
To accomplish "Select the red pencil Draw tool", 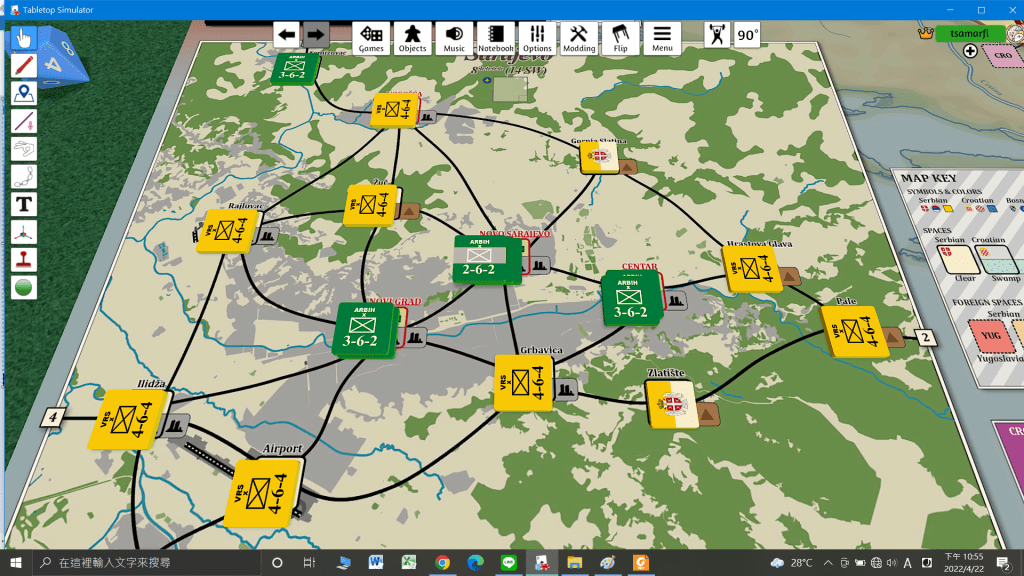I will tap(24, 66).
